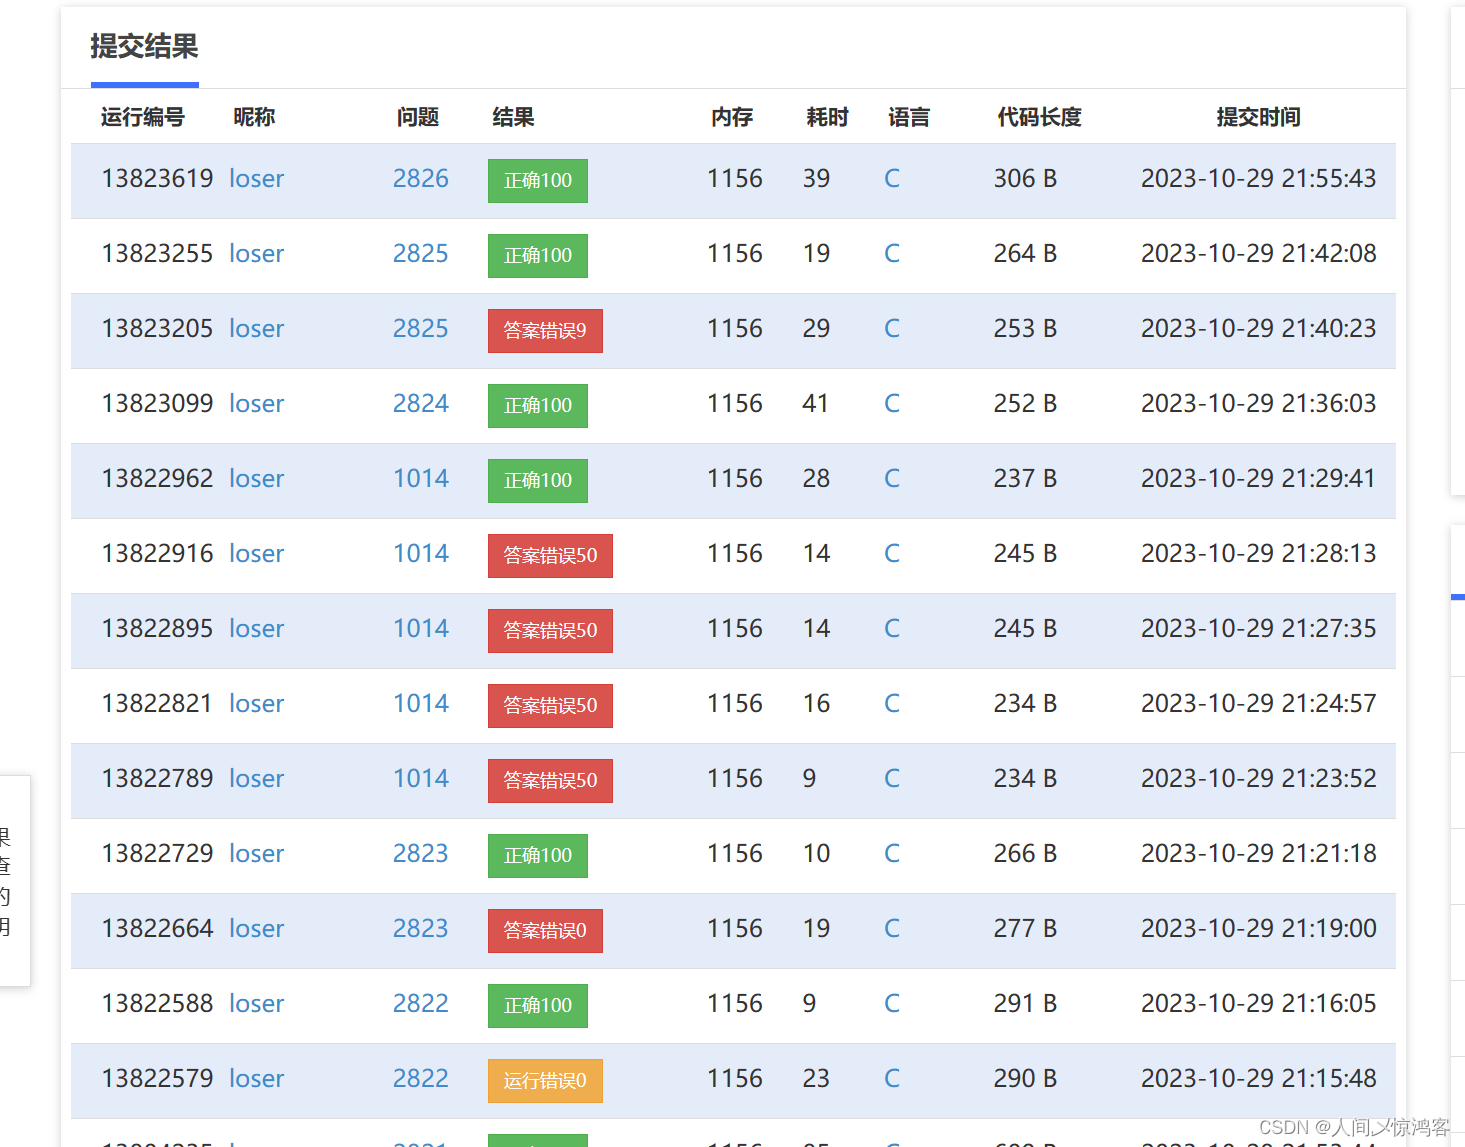Select run number 13822664 text
The height and width of the screenshot is (1147, 1465).
point(157,929)
